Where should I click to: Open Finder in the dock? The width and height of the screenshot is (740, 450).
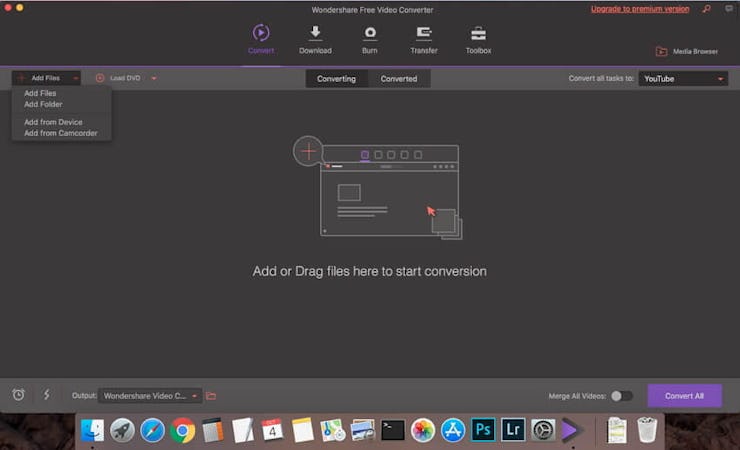(92, 430)
